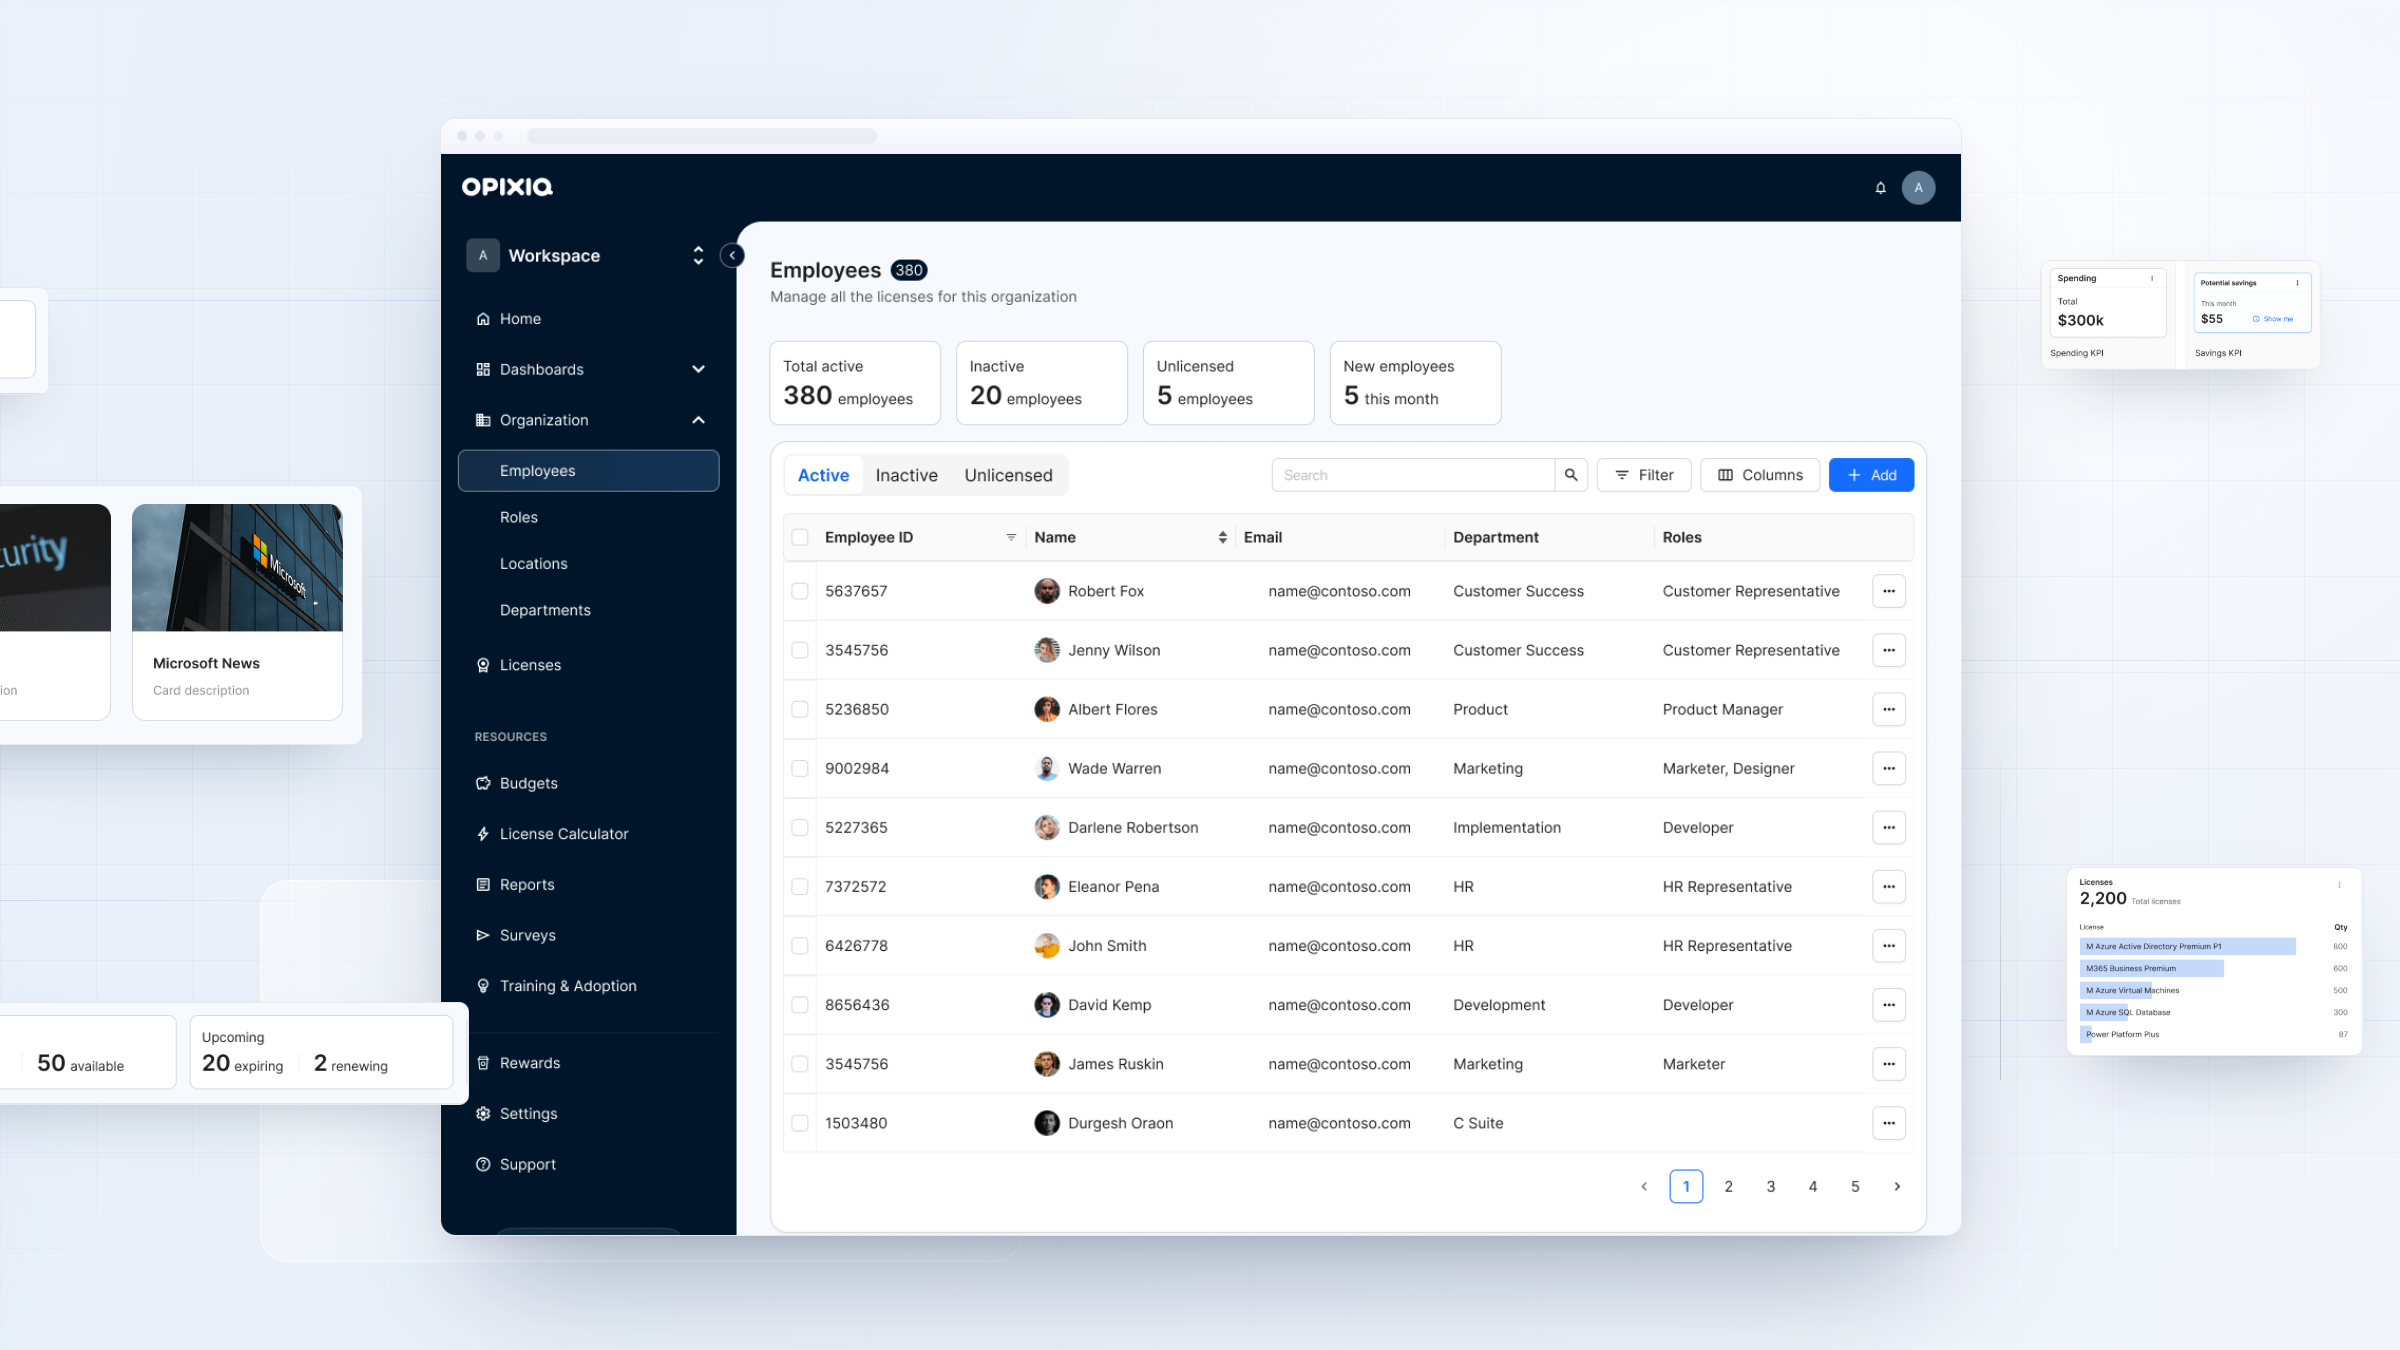The height and width of the screenshot is (1350, 2400).
Task: Click the employee Search field
Action: click(x=1413, y=475)
